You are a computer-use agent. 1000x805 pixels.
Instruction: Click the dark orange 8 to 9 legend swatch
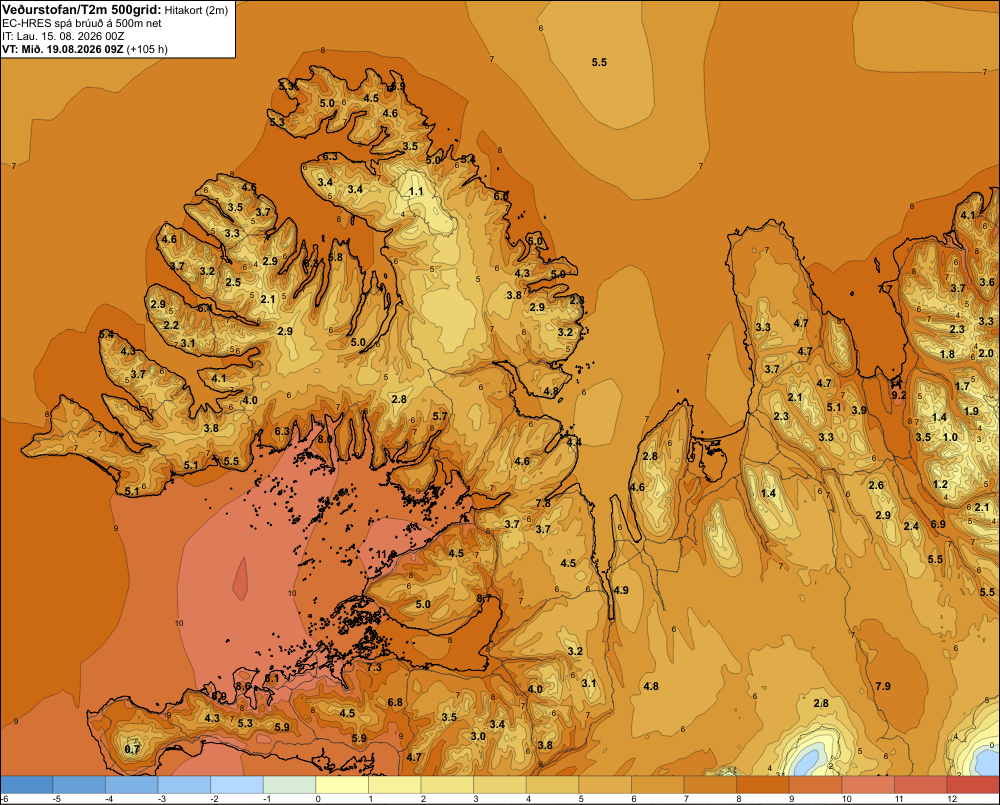coord(763,785)
